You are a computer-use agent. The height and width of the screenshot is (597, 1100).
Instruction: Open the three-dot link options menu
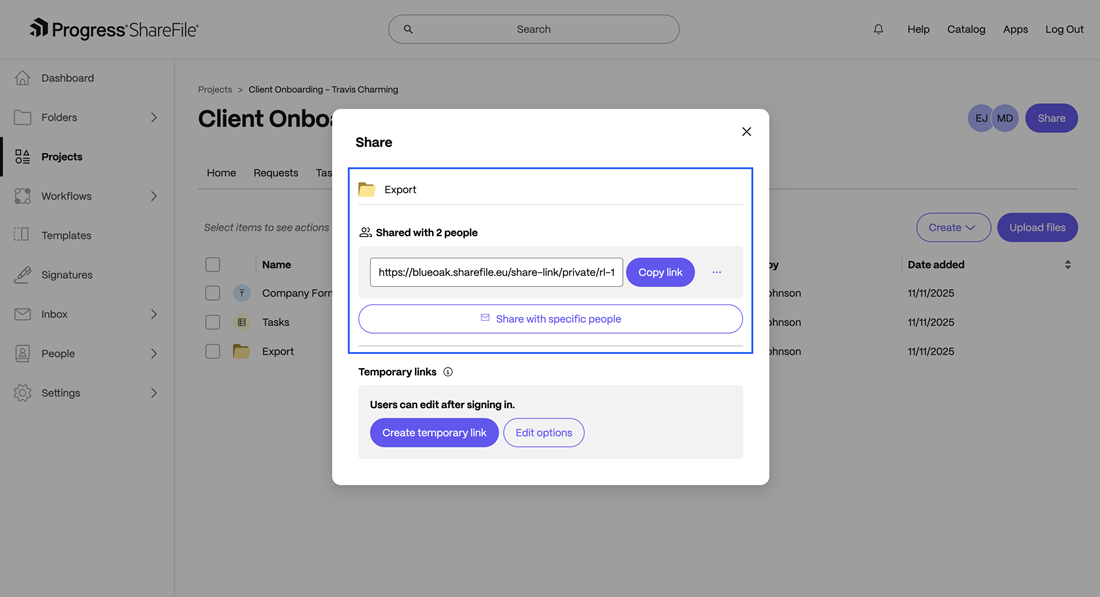pyautogui.click(x=717, y=272)
